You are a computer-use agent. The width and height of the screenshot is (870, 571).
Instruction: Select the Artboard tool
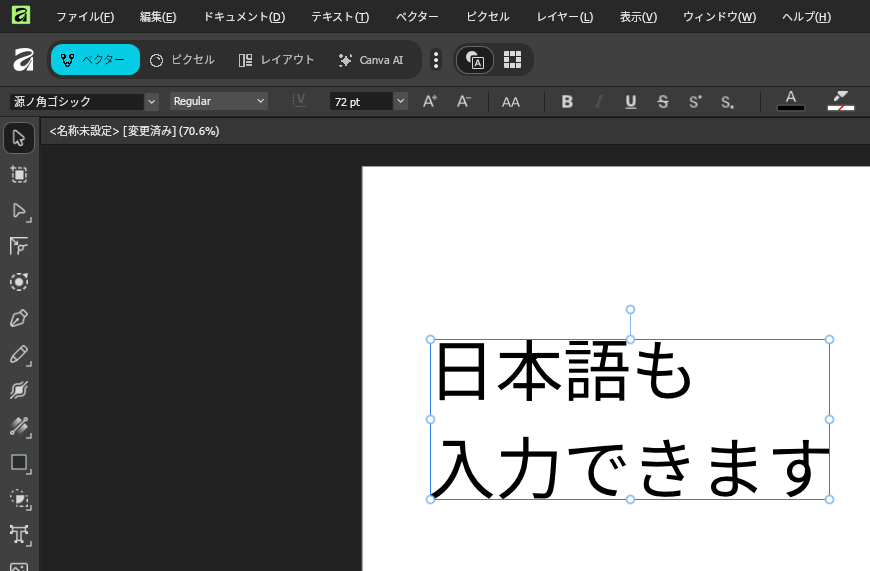(x=19, y=175)
